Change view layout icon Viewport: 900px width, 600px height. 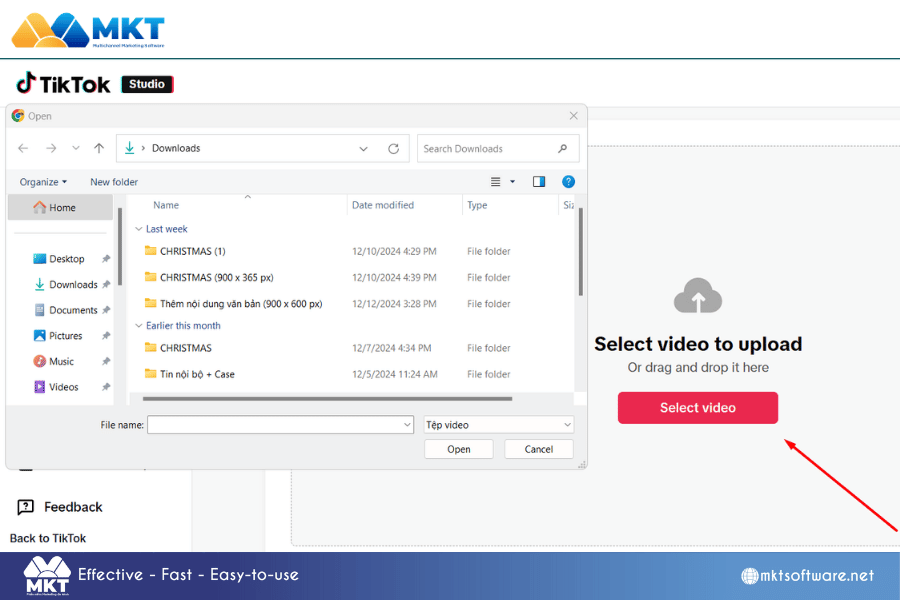495,182
